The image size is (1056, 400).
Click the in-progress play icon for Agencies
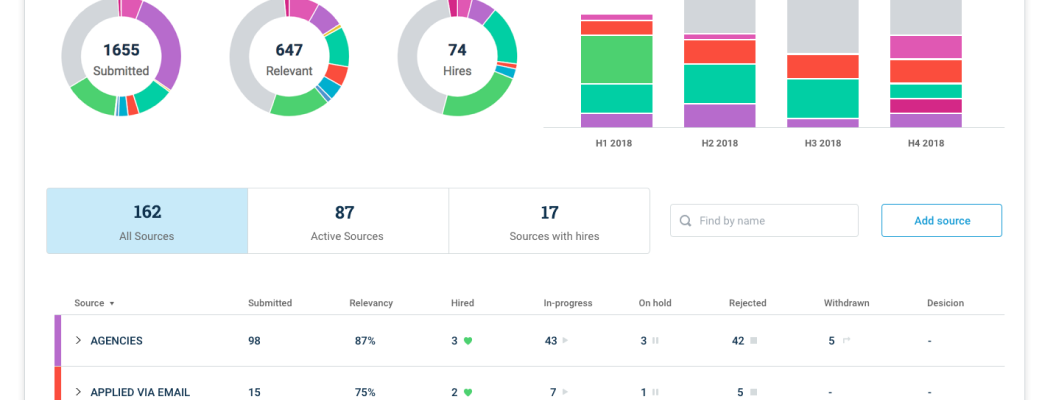click(565, 341)
